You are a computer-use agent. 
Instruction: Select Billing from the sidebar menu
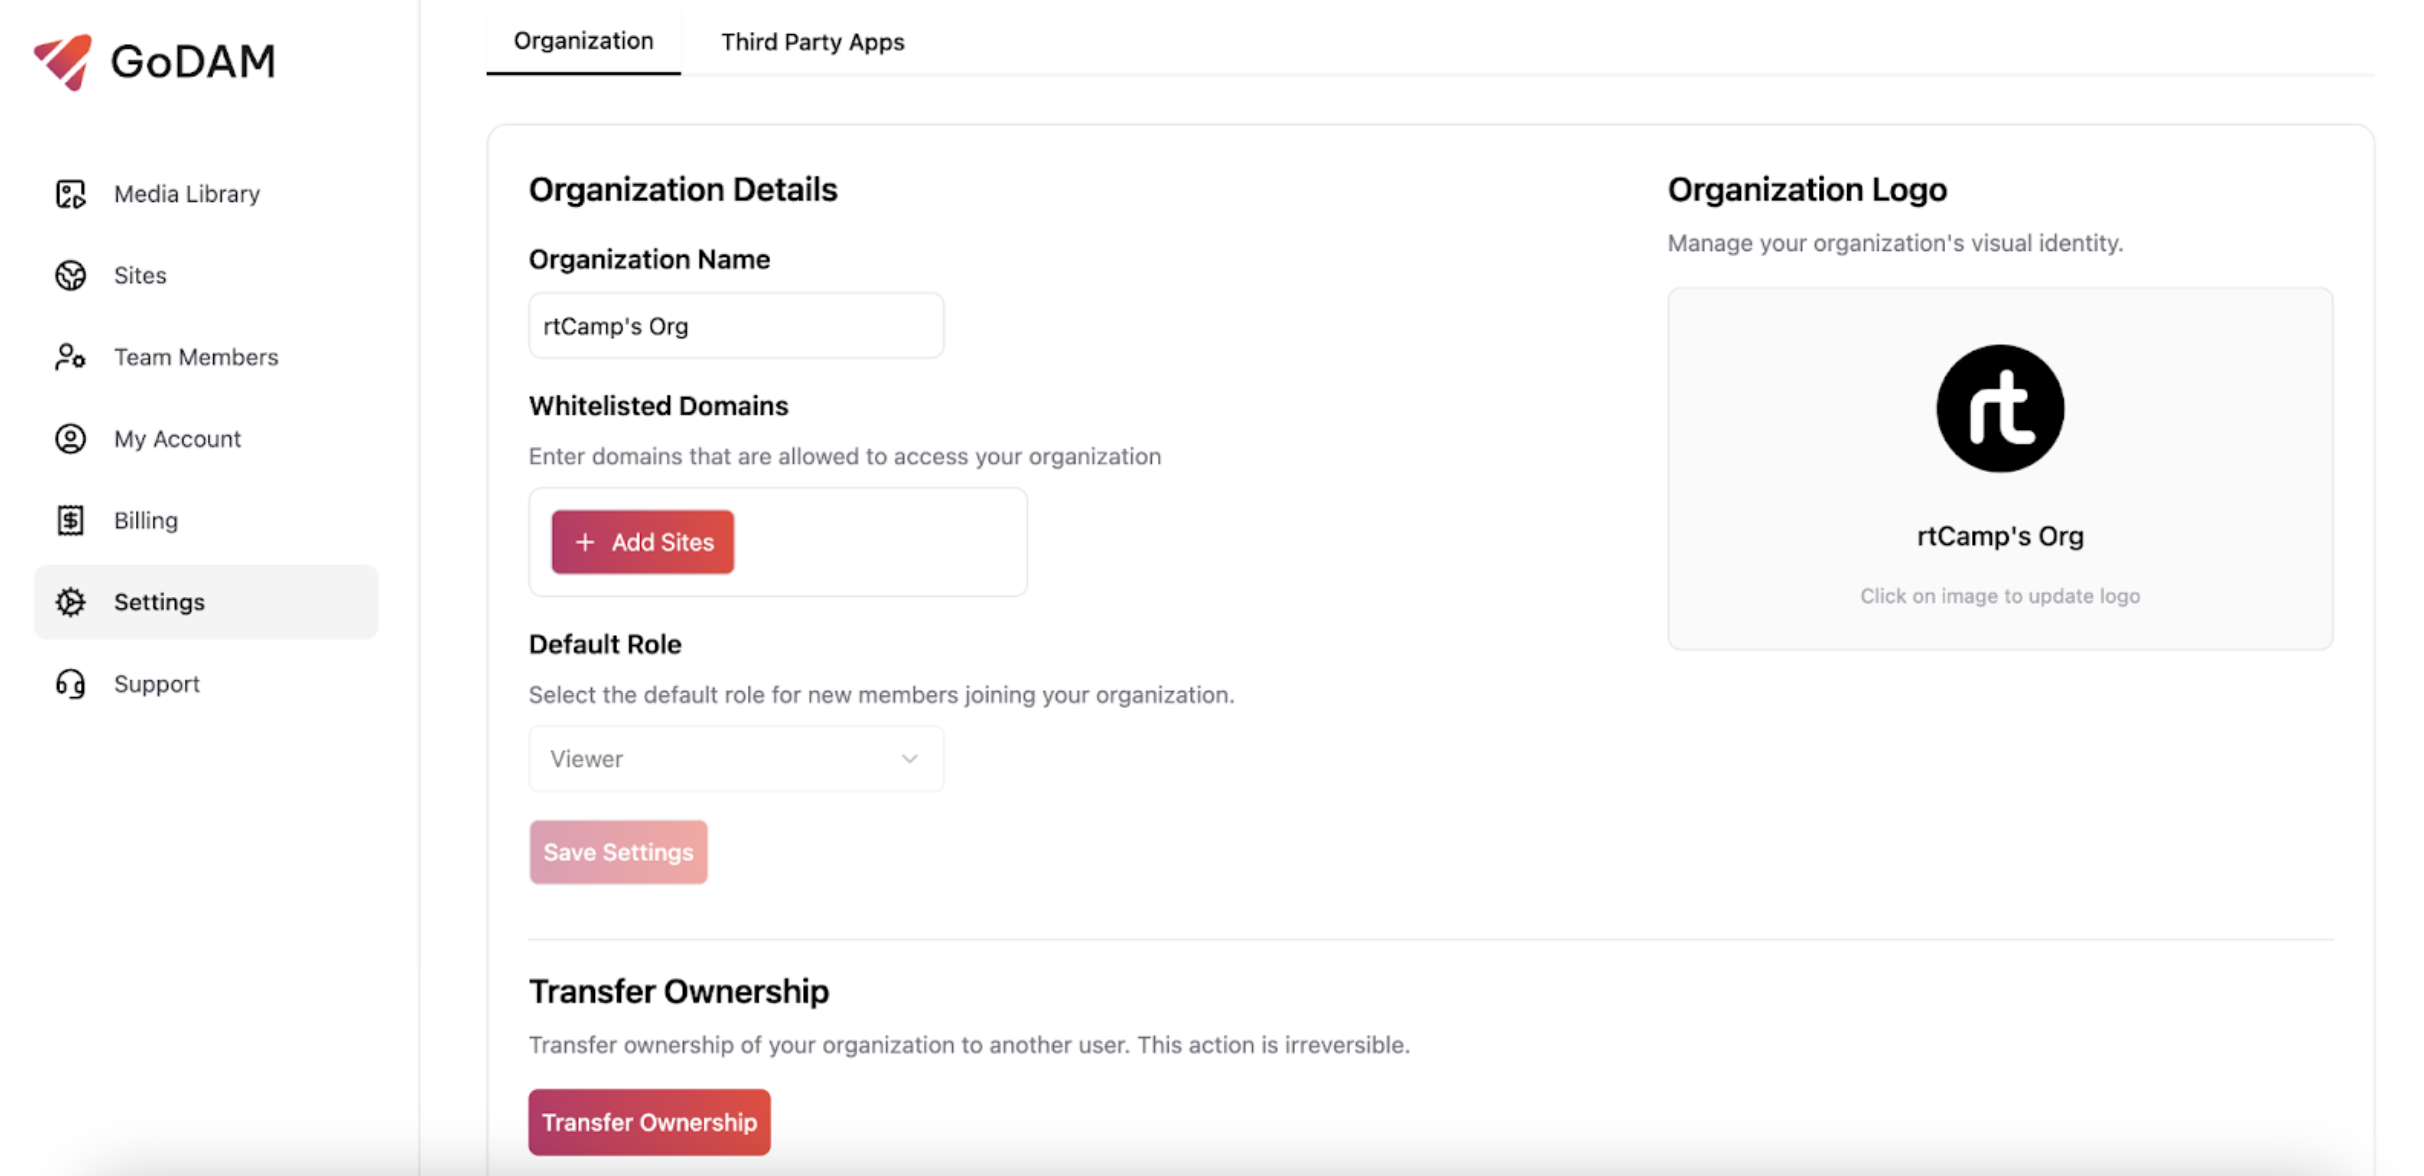tap(144, 520)
